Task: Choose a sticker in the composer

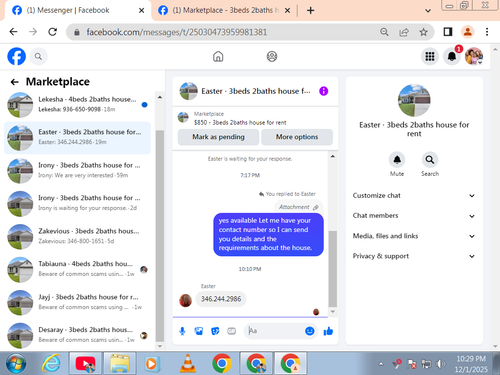Action: (x=215, y=331)
